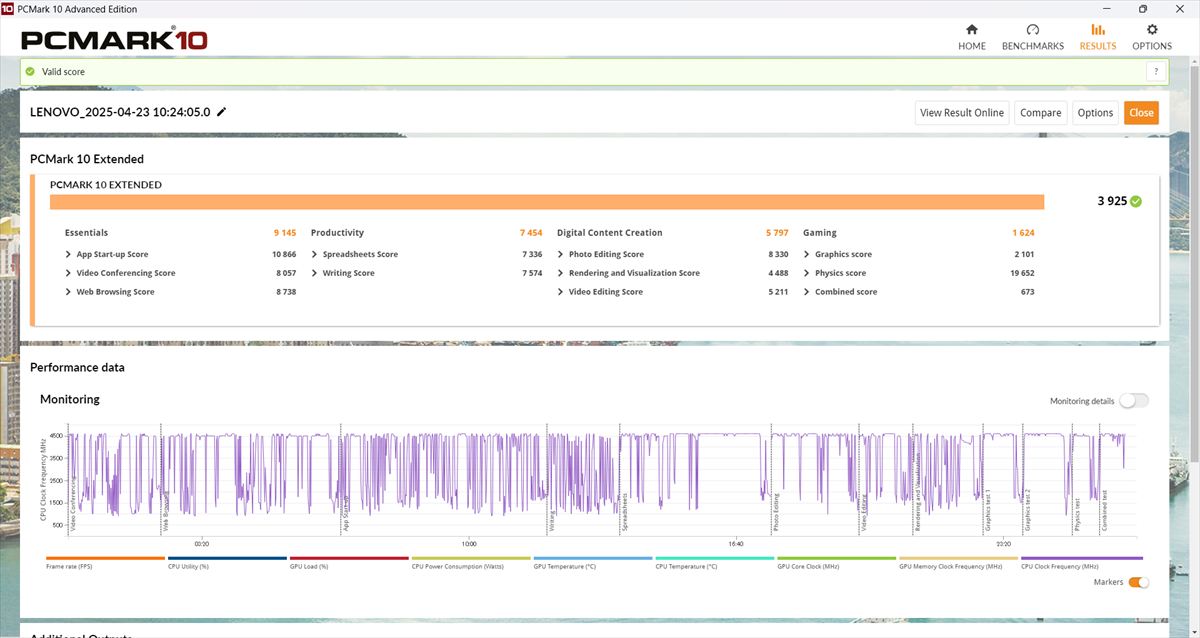Click the pencil icon to rename the result

(x=222, y=112)
